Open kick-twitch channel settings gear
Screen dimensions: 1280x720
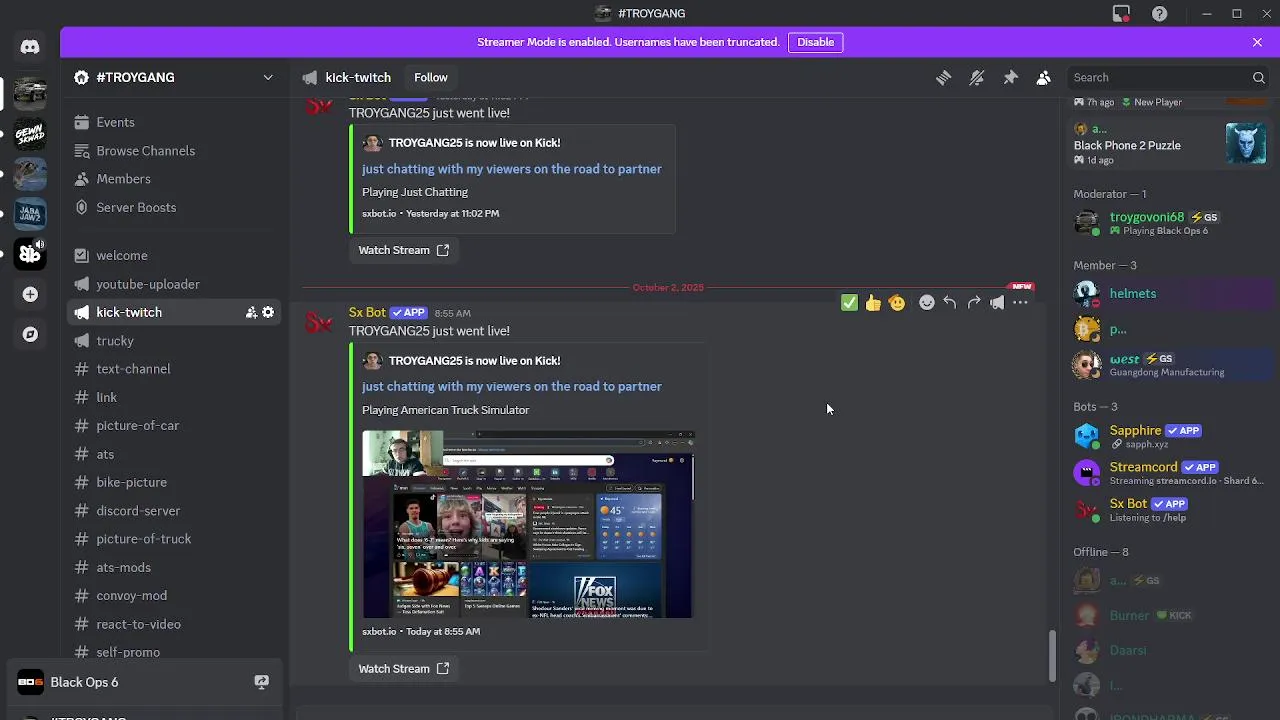click(x=268, y=312)
